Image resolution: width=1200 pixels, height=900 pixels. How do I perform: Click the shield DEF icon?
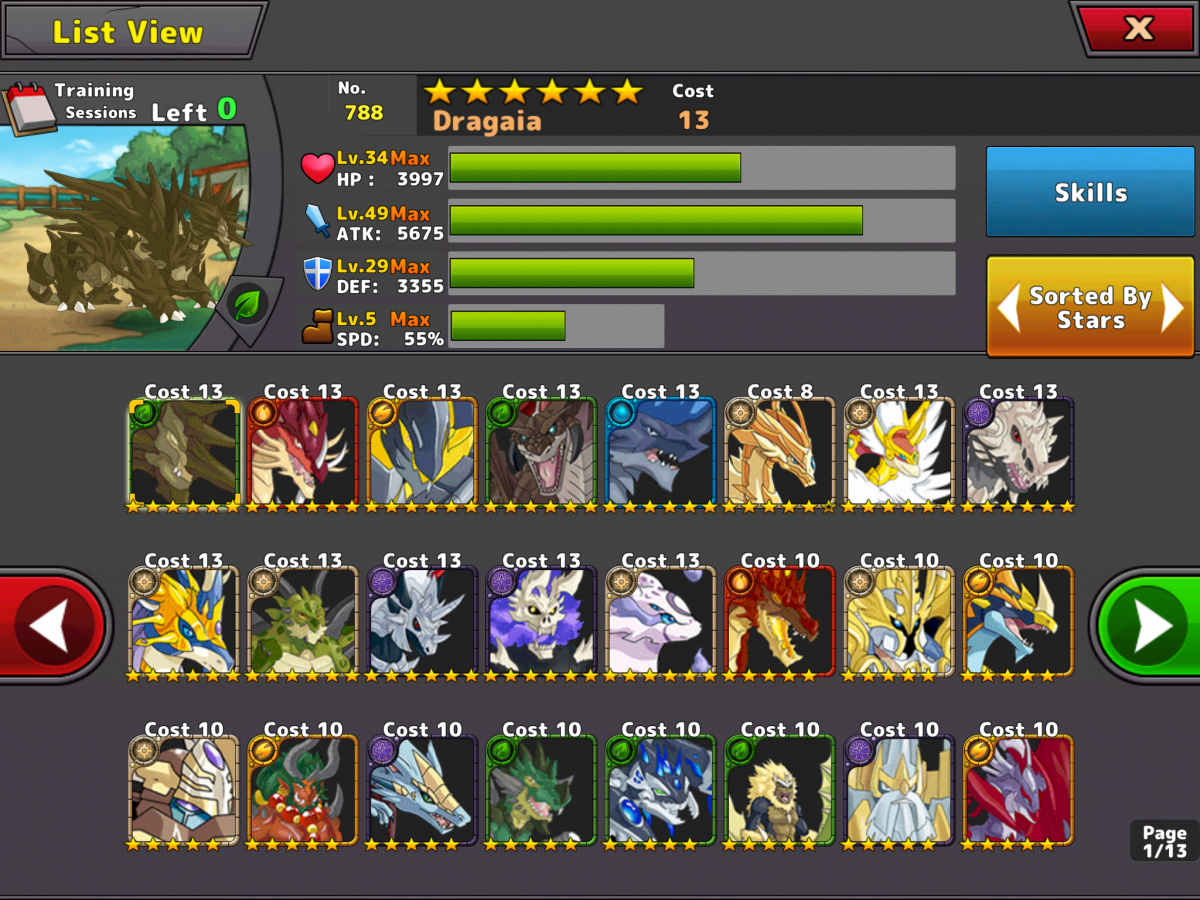click(317, 273)
